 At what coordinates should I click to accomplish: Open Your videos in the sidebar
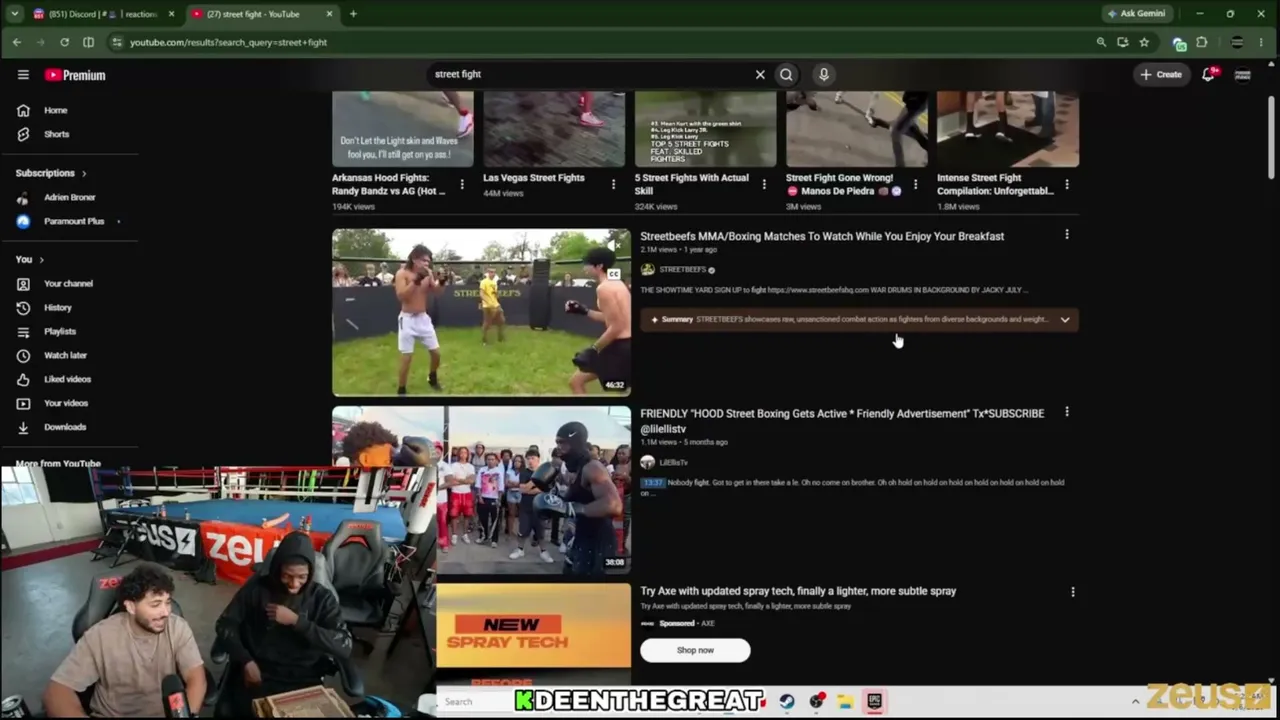pos(65,403)
